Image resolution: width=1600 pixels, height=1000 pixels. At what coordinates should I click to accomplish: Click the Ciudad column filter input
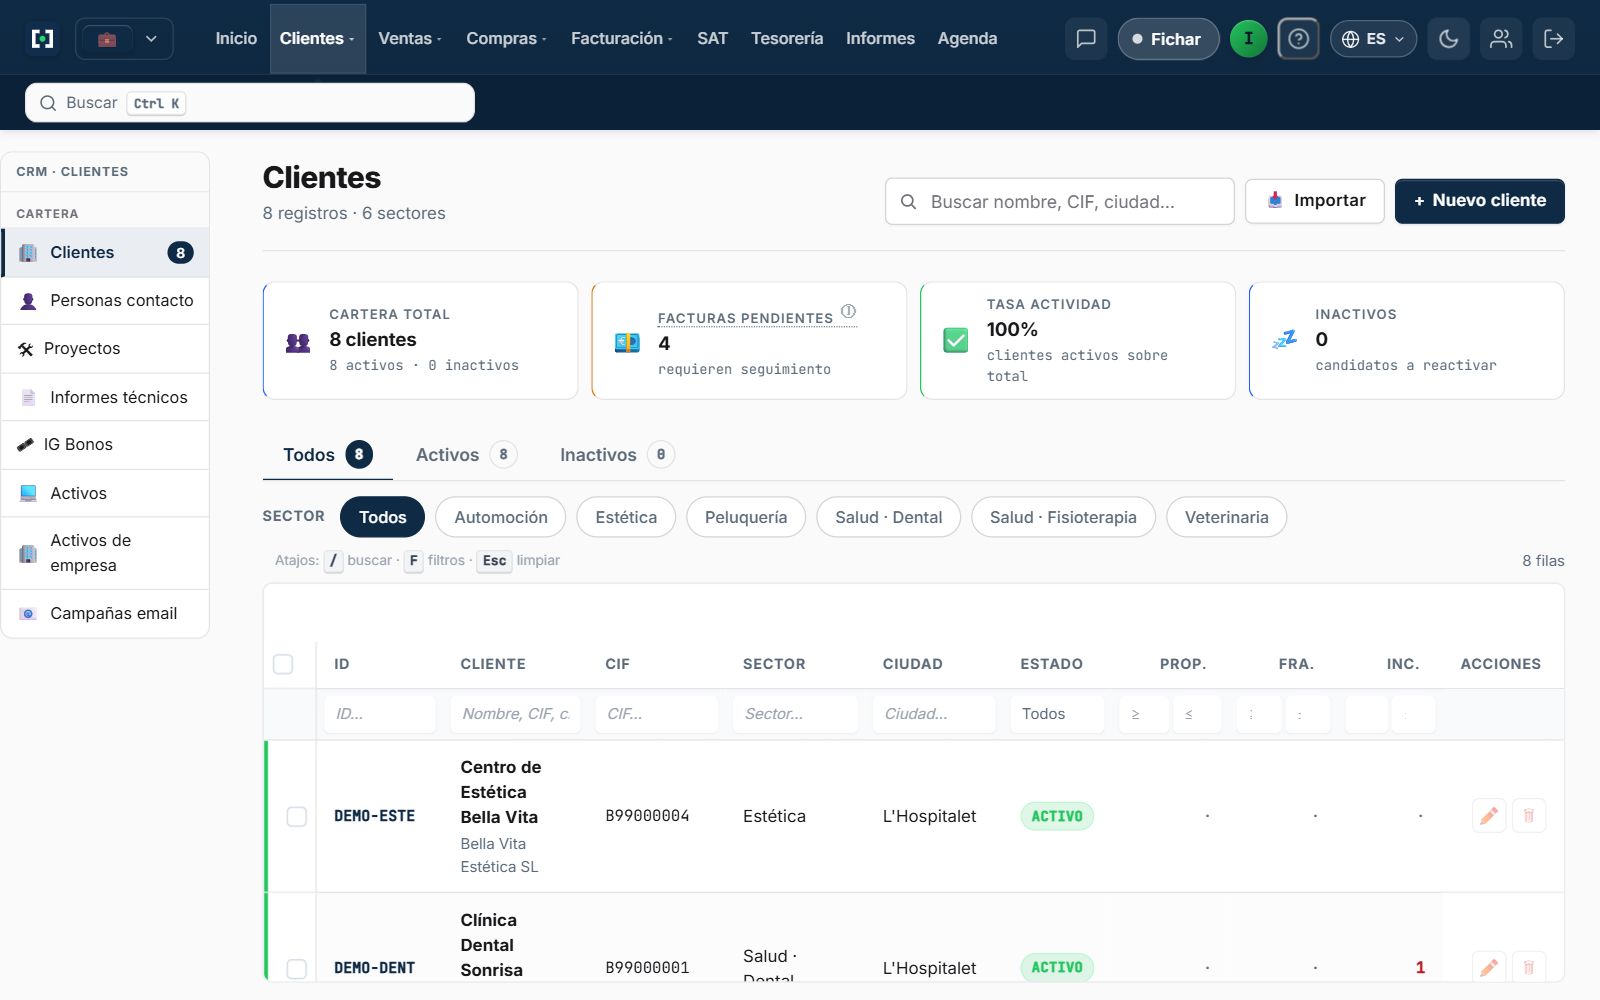coord(934,714)
